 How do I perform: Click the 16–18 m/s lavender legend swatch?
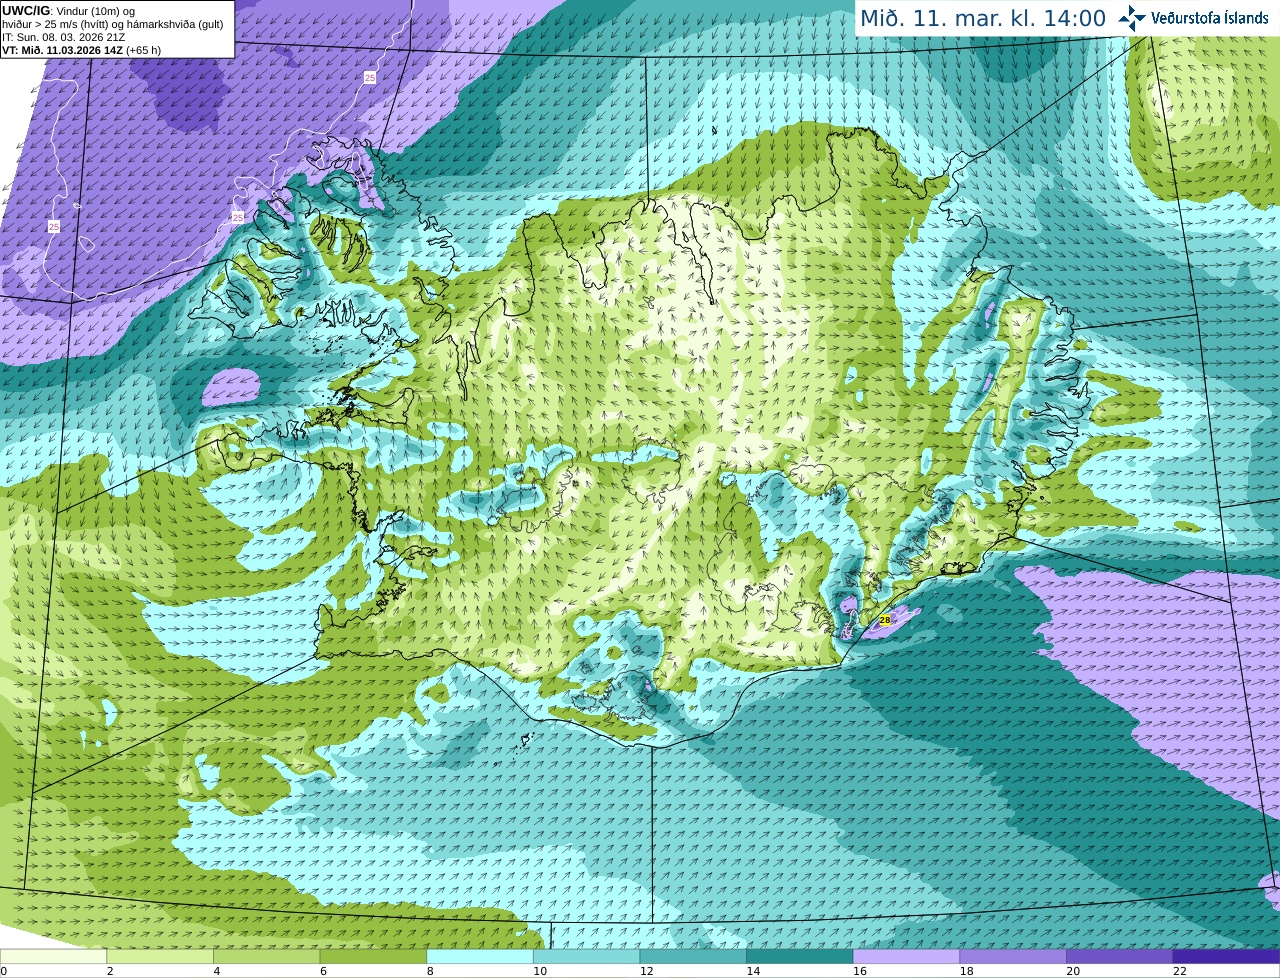coord(906,956)
